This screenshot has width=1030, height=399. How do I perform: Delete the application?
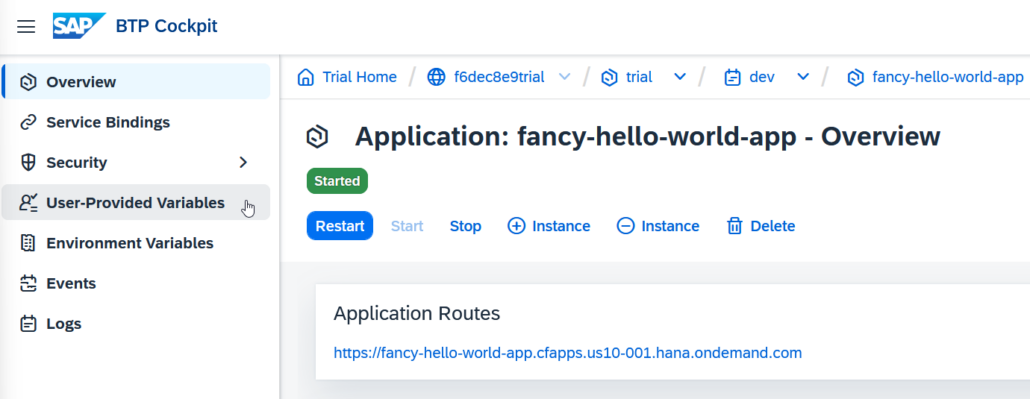(761, 226)
